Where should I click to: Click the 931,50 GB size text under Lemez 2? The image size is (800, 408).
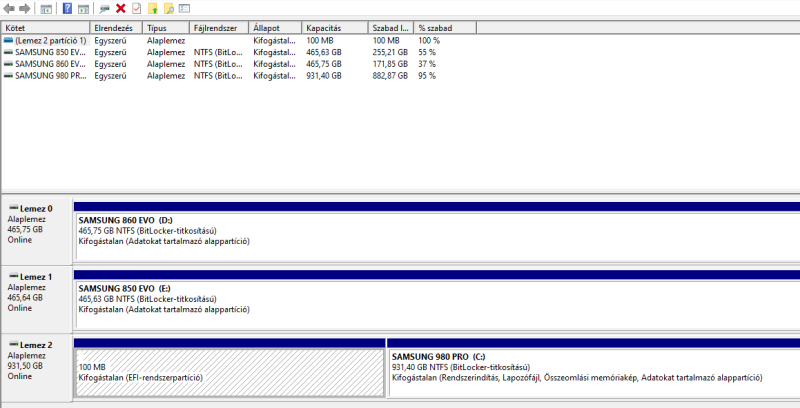pyautogui.click(x=25, y=366)
